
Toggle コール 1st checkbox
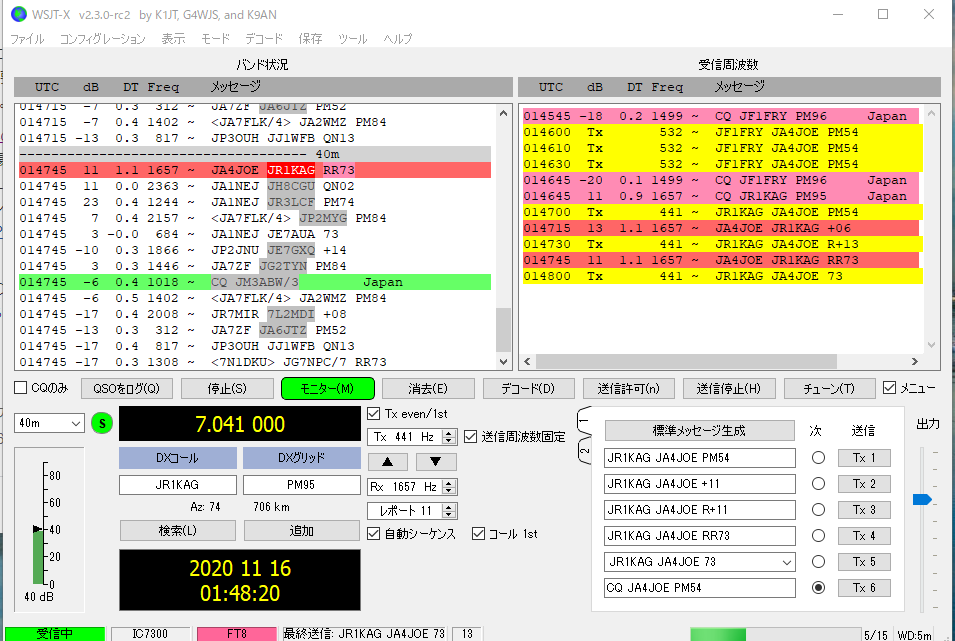tap(478, 534)
